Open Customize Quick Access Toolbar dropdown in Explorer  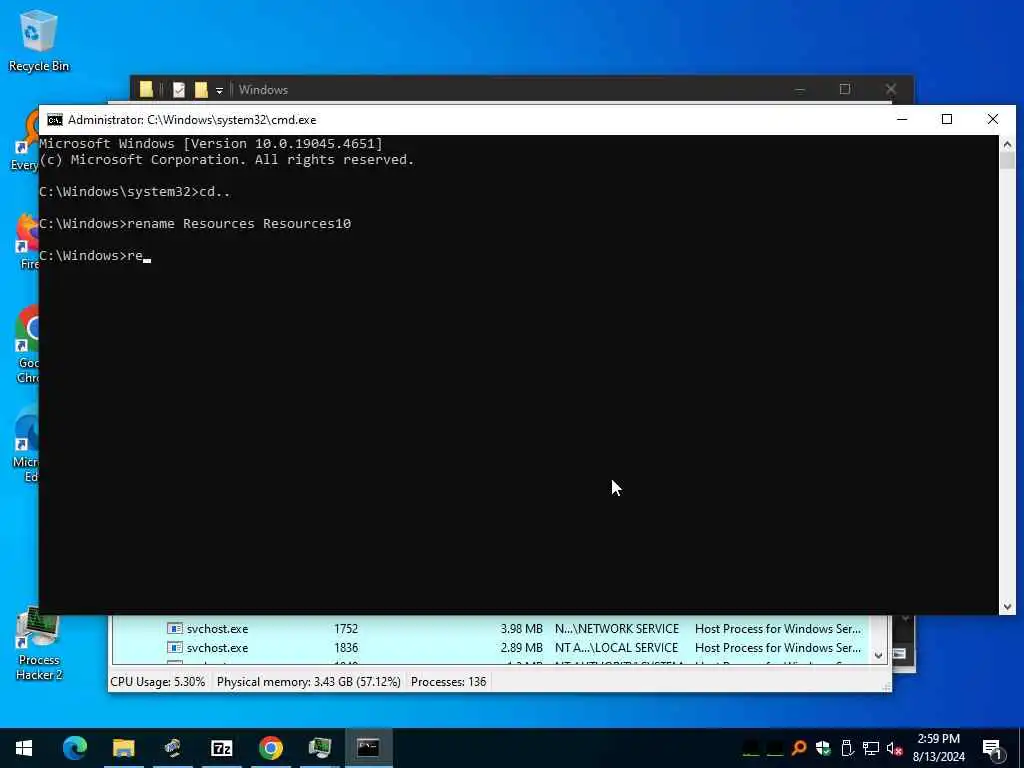tap(219, 91)
